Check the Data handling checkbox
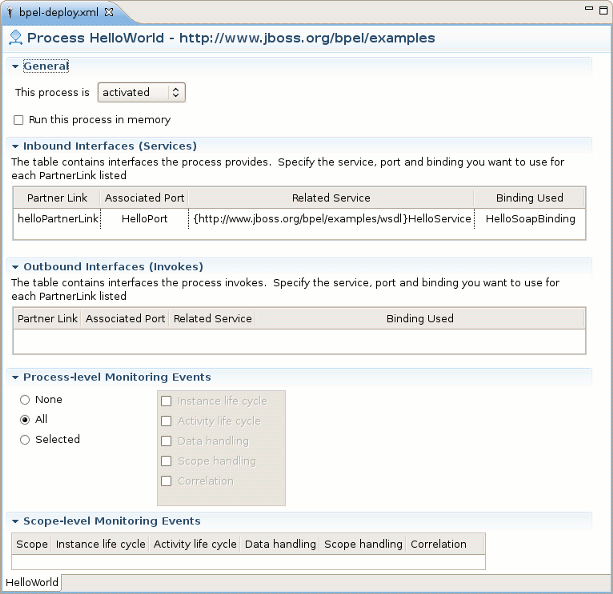 pyautogui.click(x=167, y=441)
